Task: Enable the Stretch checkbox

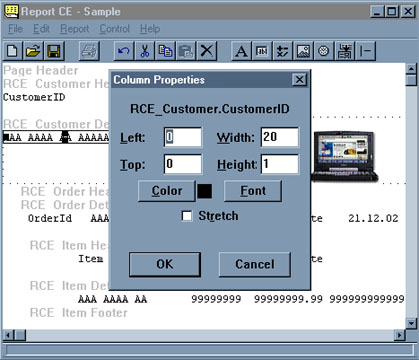Action: coord(187,216)
